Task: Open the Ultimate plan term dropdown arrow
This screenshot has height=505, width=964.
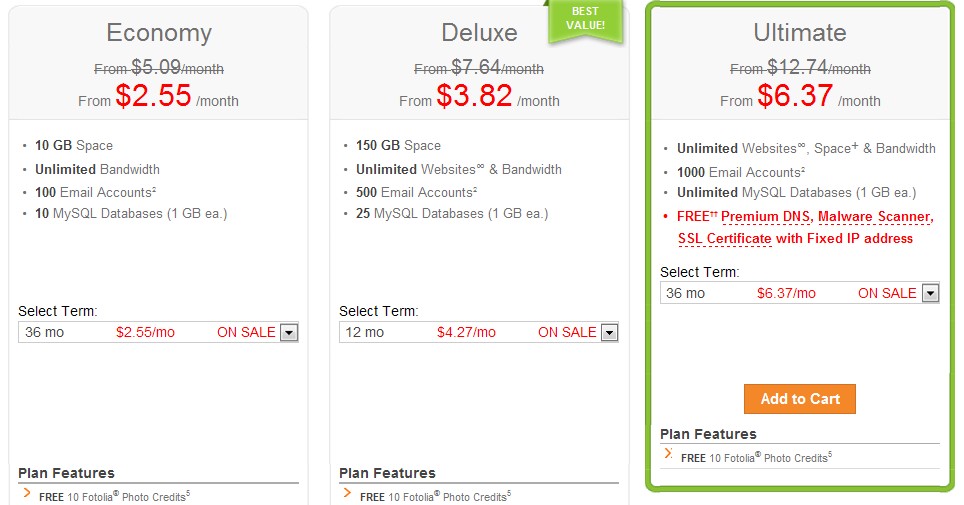Action: click(x=931, y=293)
